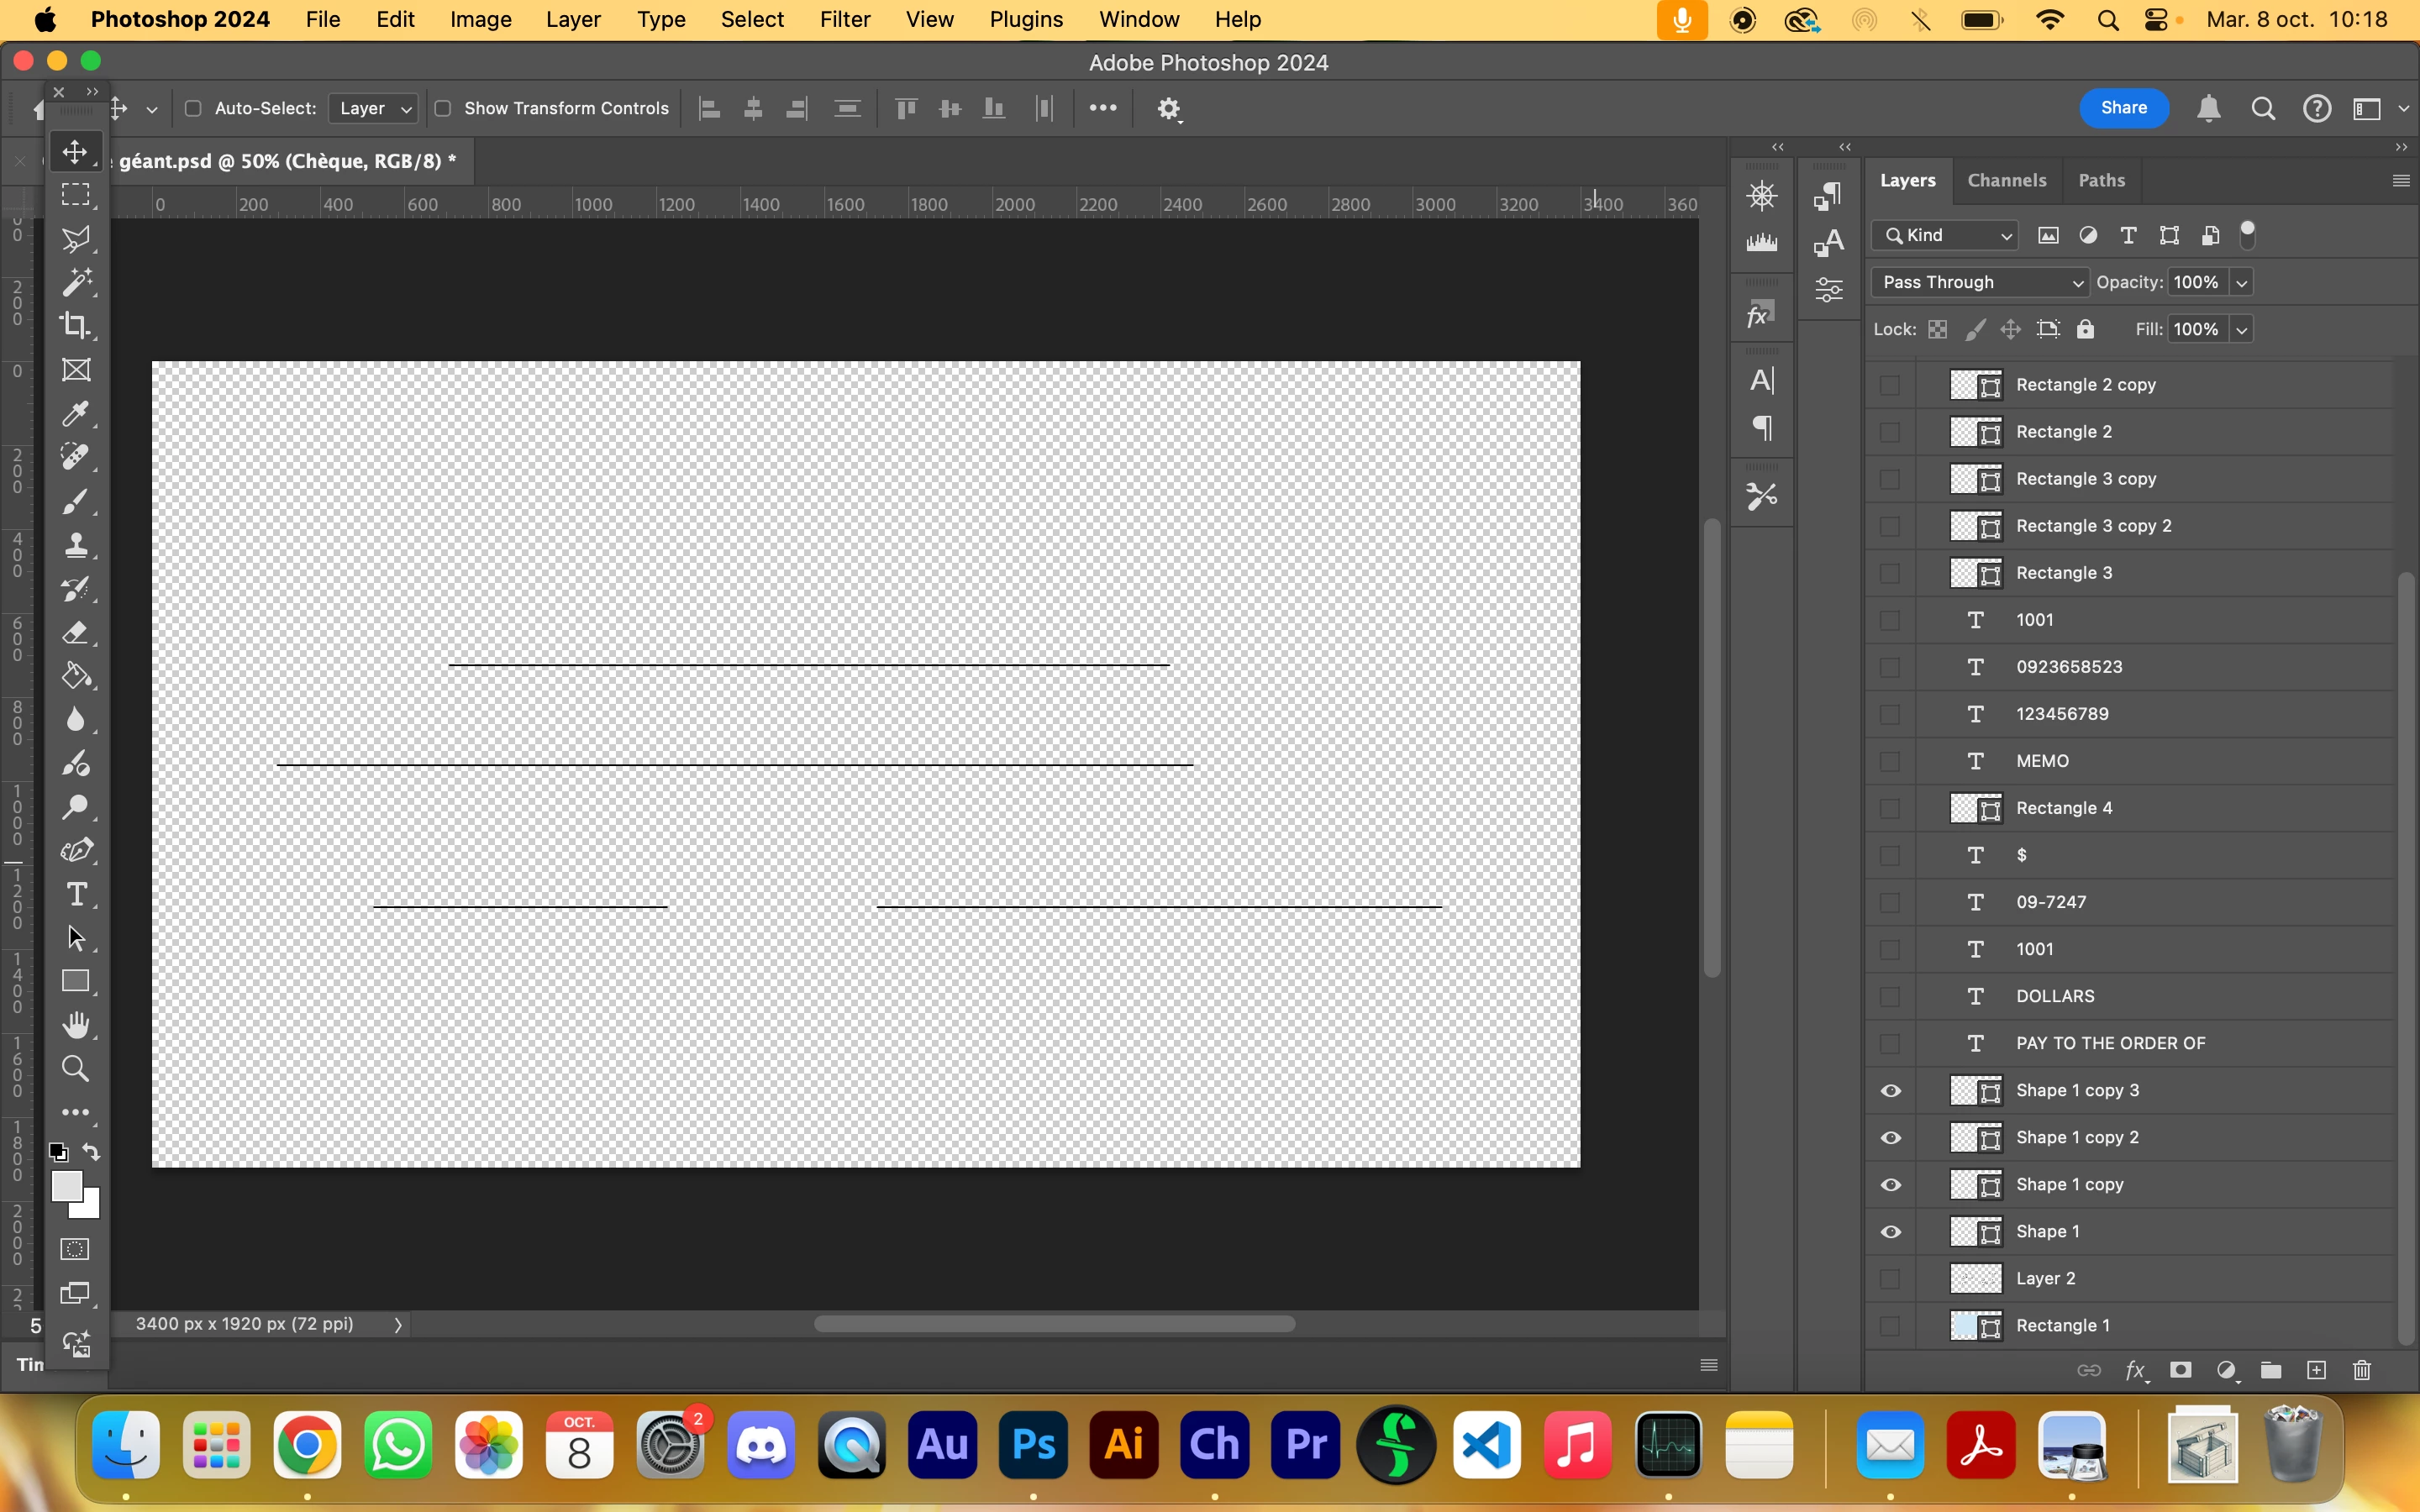Click the Add layer mask icon

[2180, 1370]
